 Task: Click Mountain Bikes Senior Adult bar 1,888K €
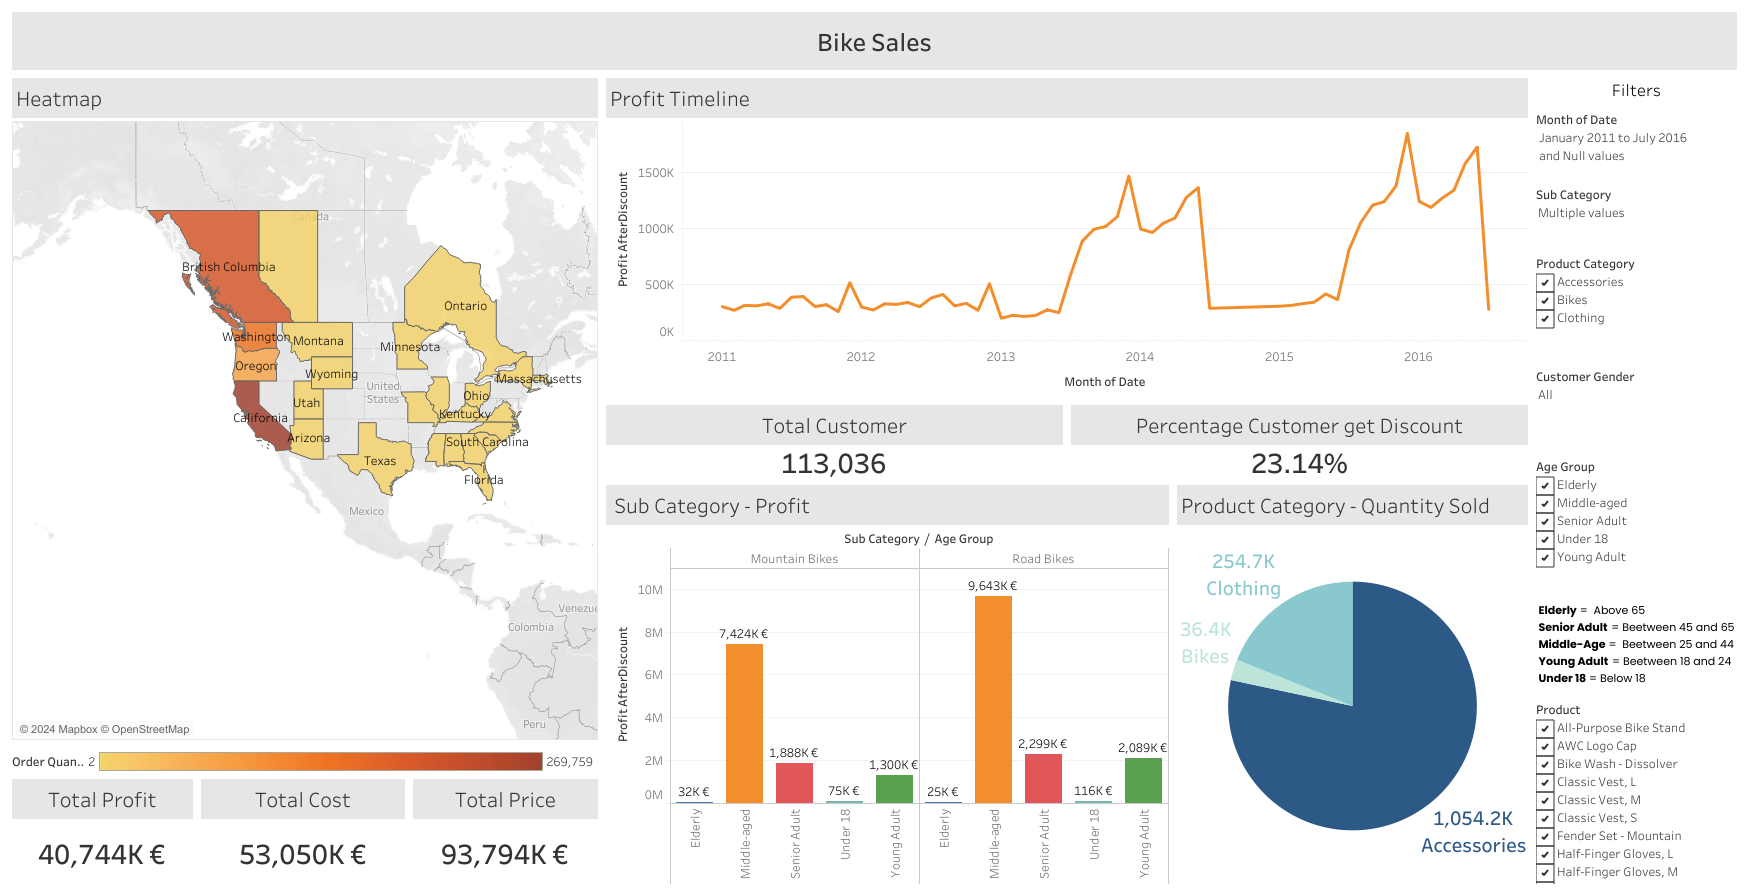coord(794,783)
